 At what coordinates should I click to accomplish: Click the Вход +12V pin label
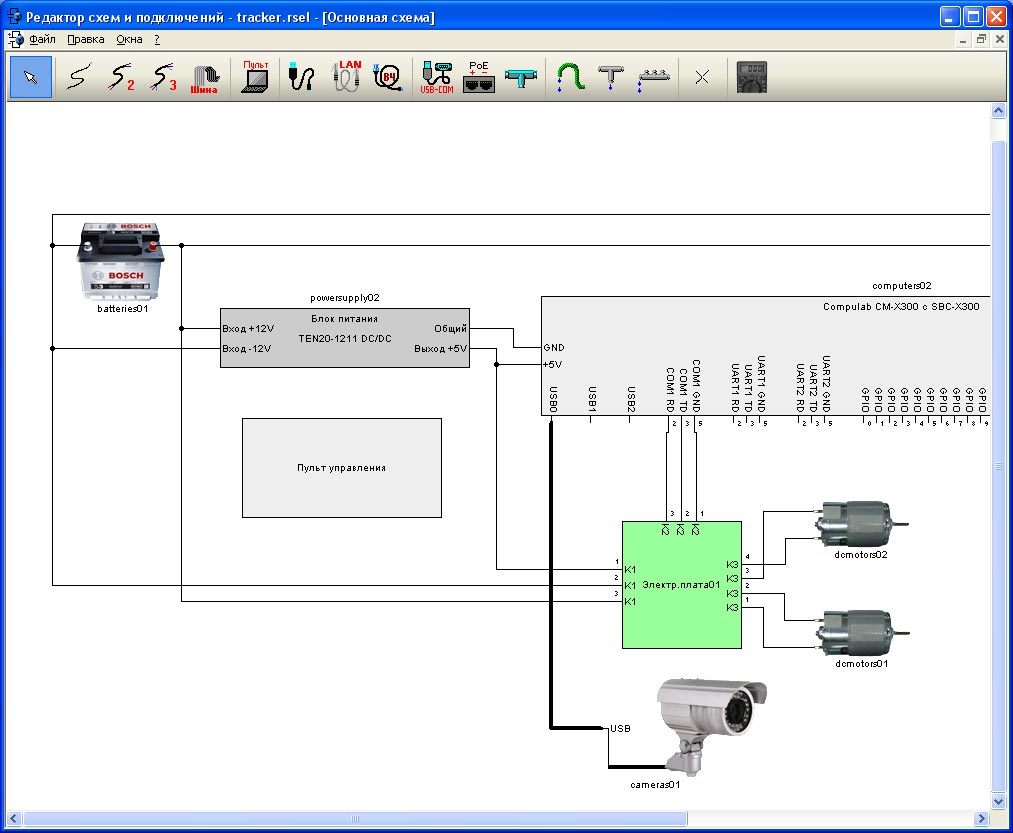pos(248,329)
